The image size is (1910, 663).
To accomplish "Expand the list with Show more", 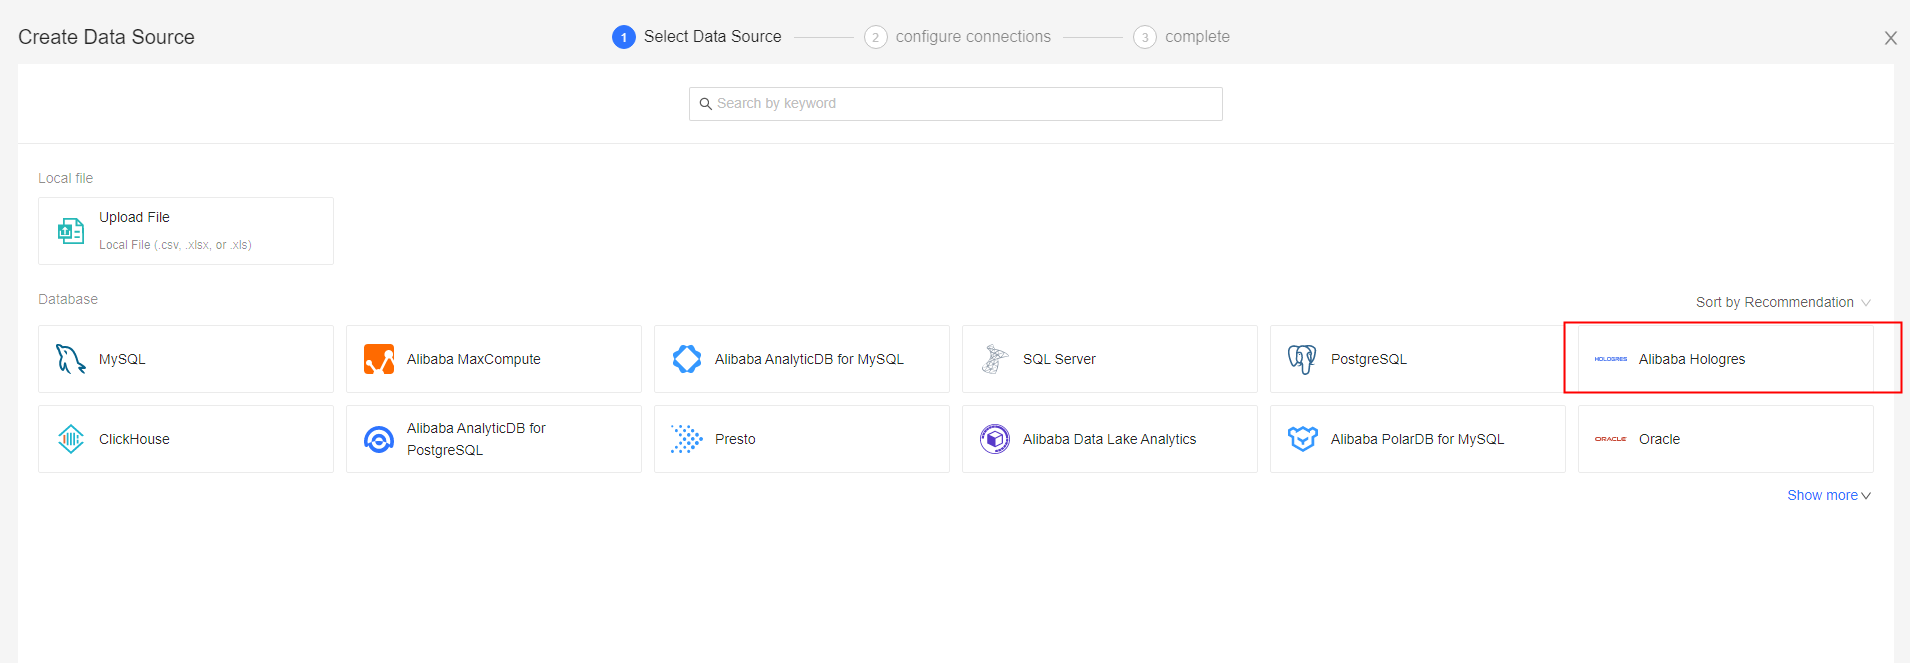I will point(1829,495).
